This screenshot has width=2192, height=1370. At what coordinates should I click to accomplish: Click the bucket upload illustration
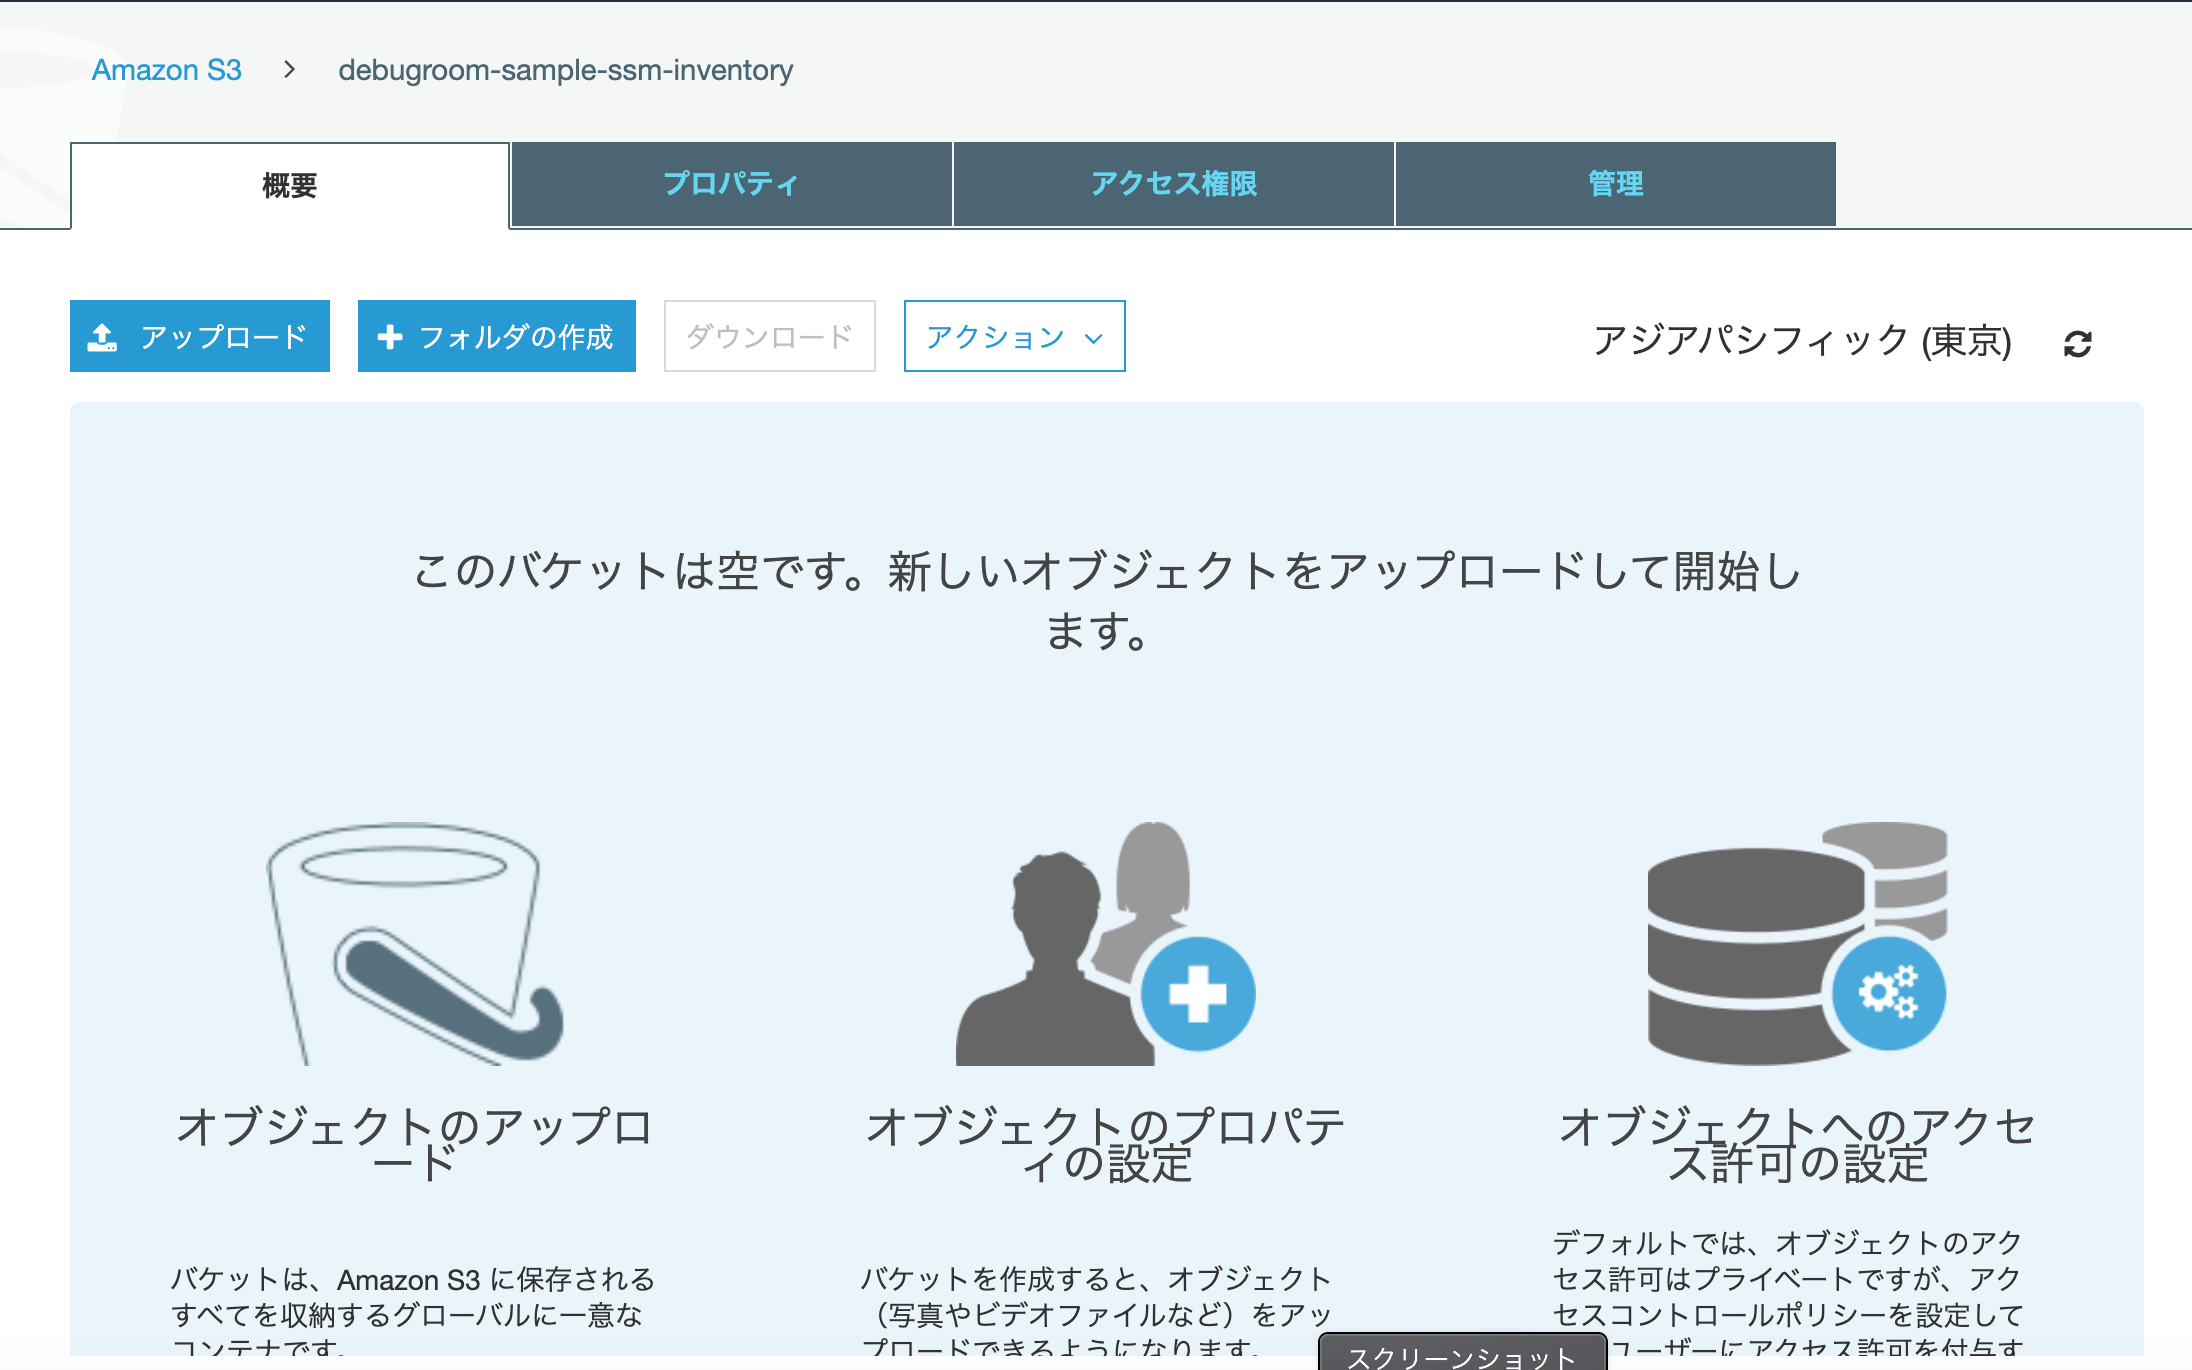tap(415, 943)
